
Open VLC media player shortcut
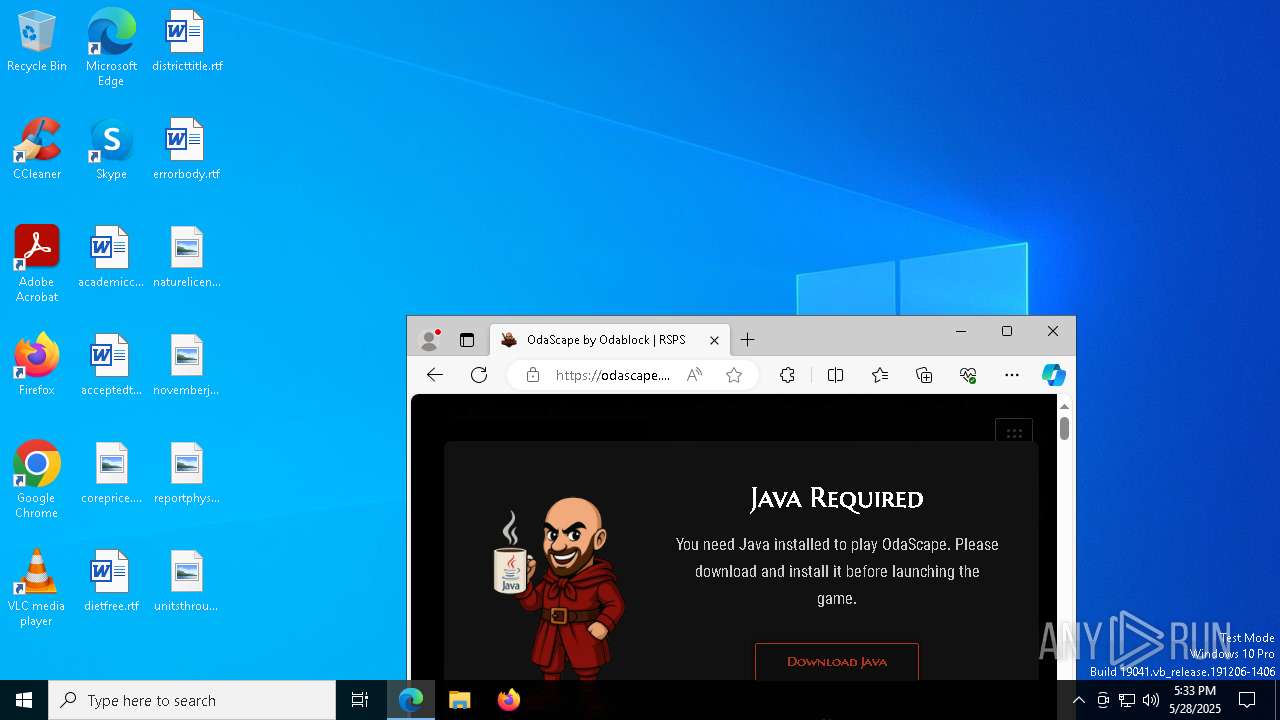(37, 588)
